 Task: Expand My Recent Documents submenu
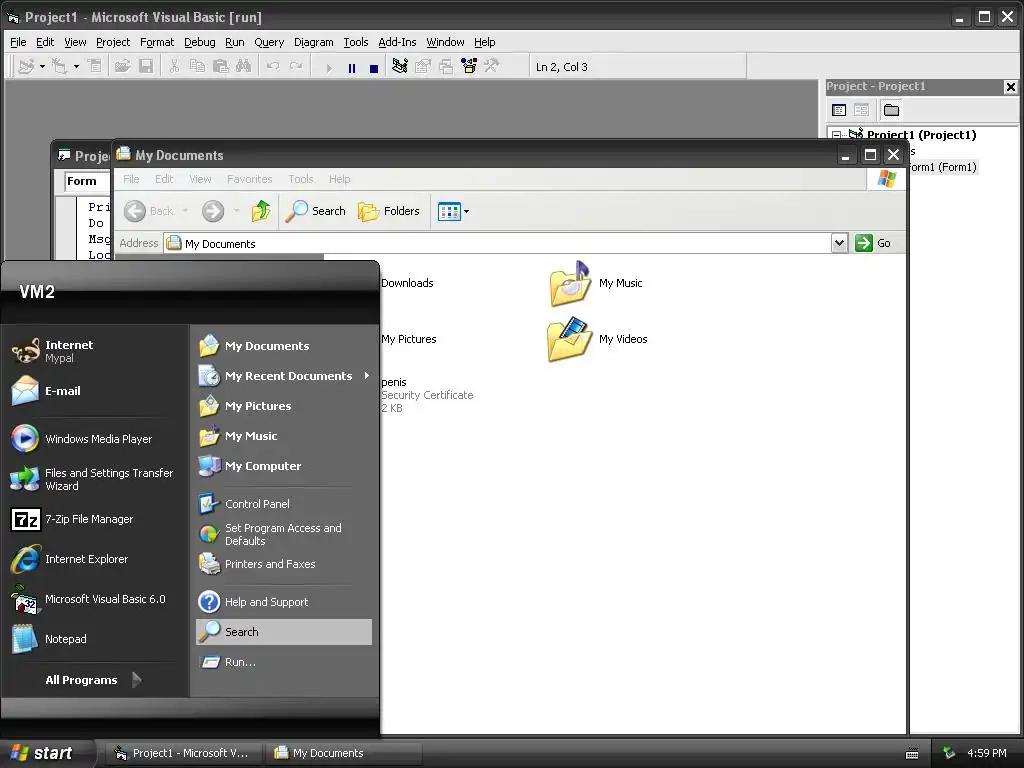pyautogui.click(x=284, y=376)
